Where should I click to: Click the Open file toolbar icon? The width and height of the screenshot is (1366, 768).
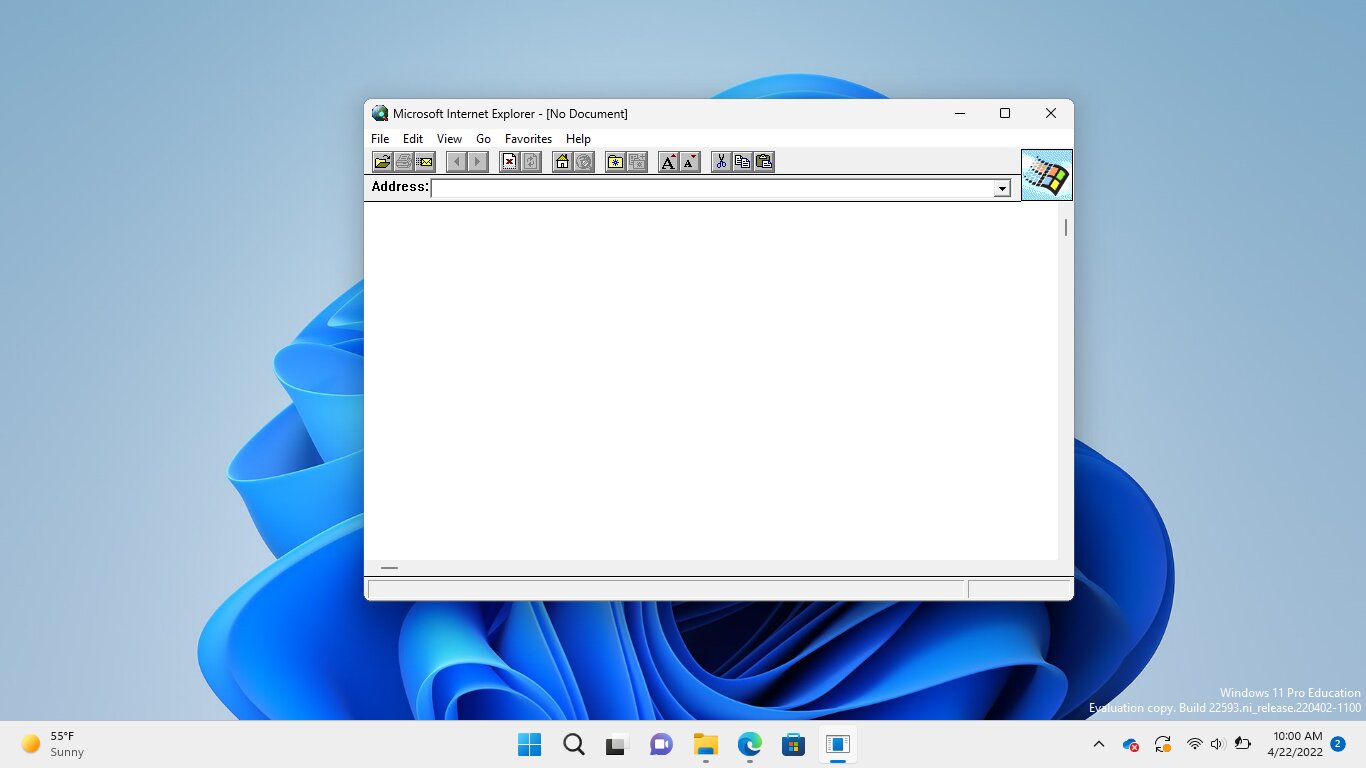click(382, 162)
